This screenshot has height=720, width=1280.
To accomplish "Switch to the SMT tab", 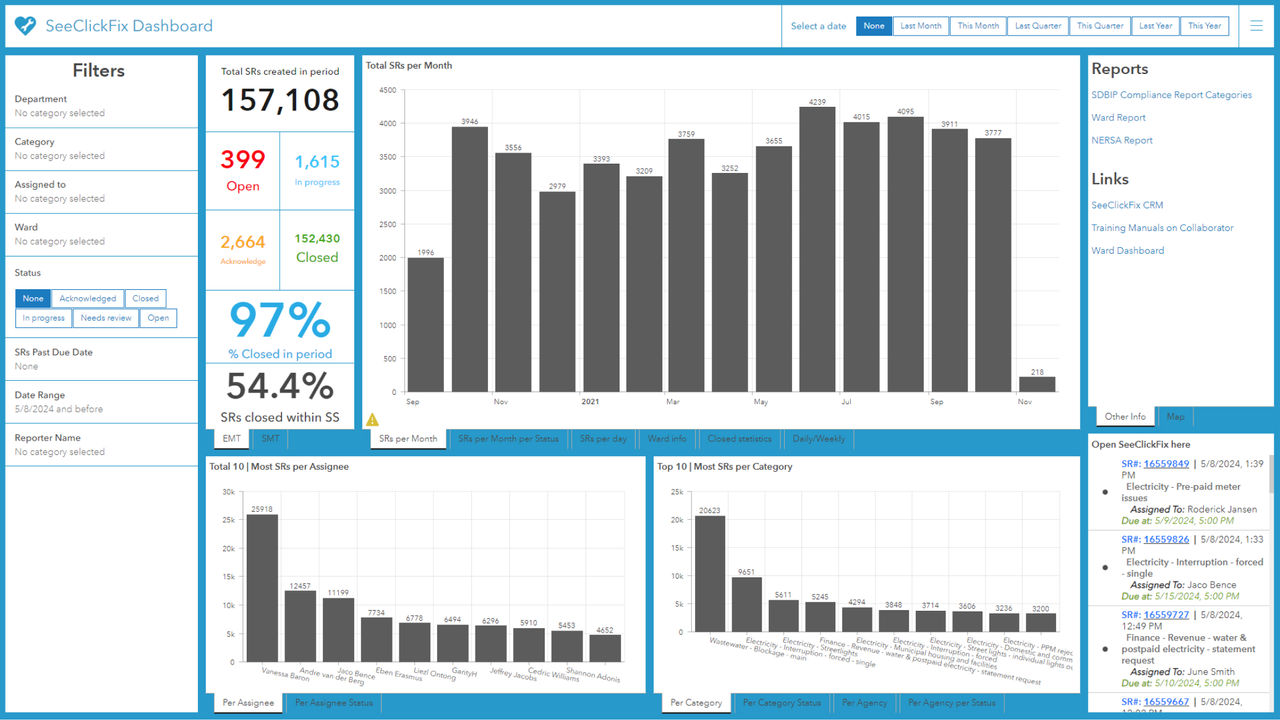I will [x=270, y=438].
